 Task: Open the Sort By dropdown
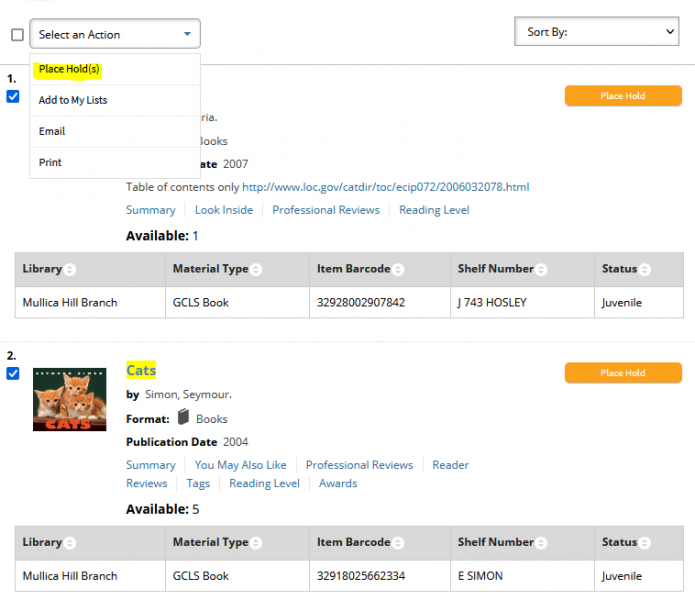coord(596,32)
